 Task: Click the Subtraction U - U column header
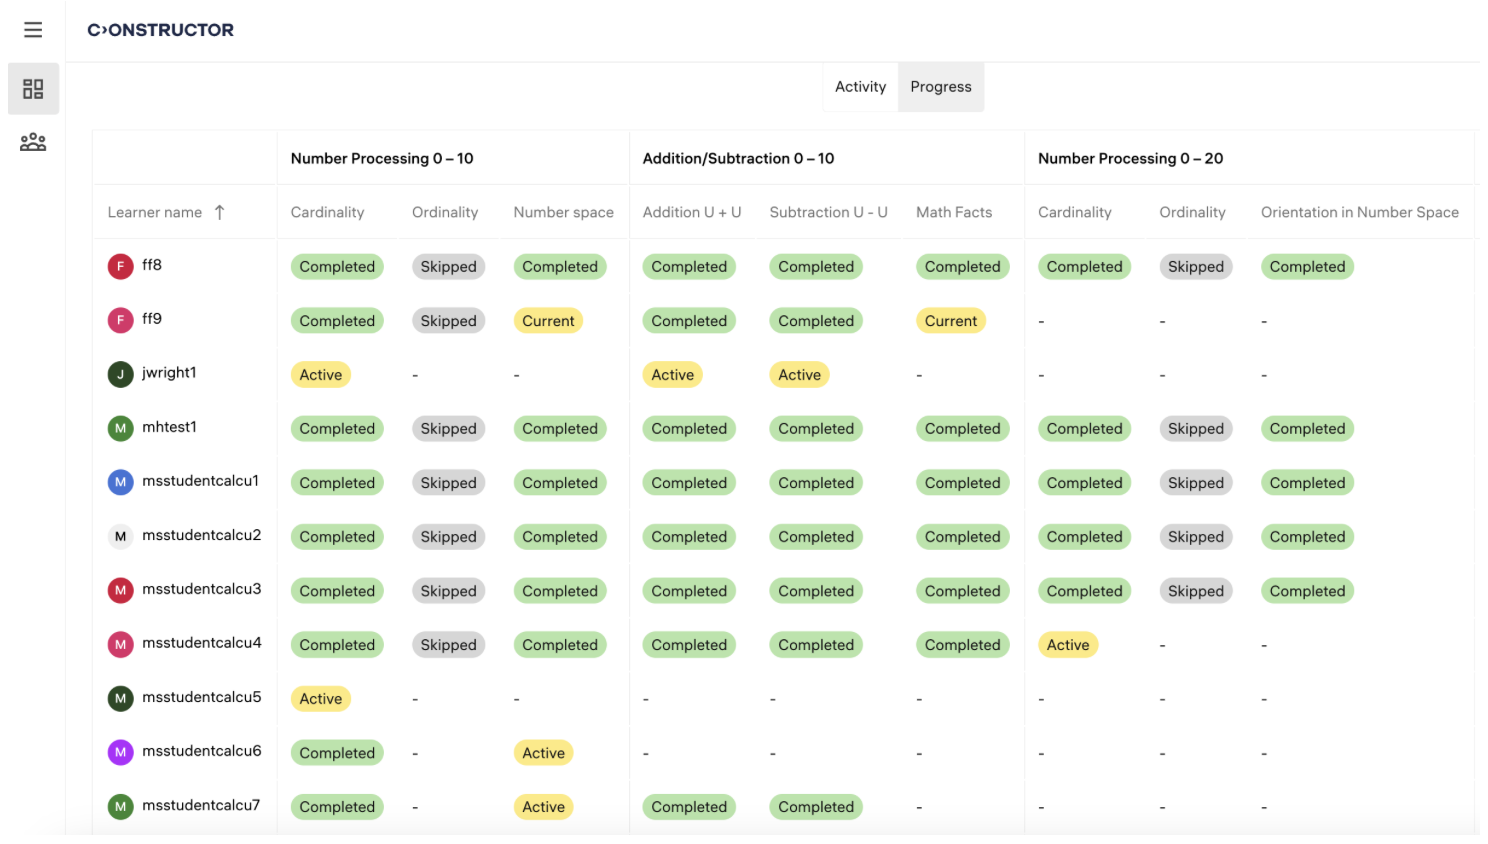click(828, 212)
